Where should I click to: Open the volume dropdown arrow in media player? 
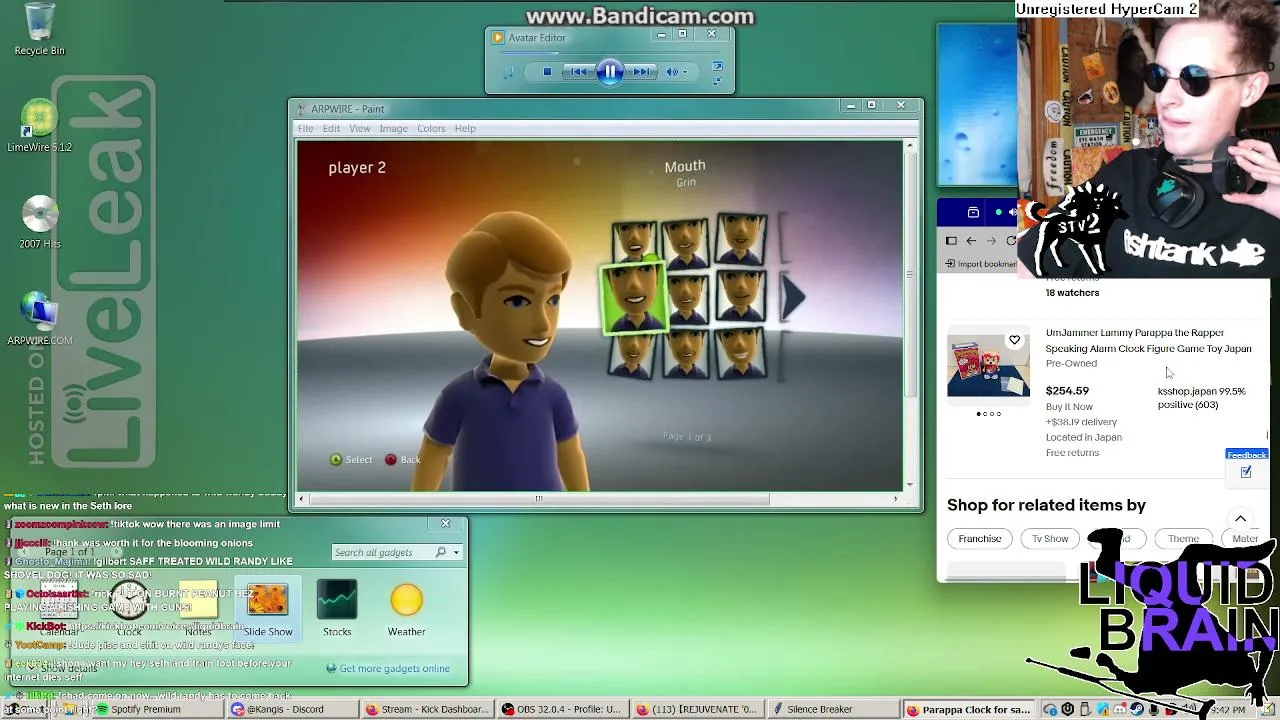pos(685,72)
